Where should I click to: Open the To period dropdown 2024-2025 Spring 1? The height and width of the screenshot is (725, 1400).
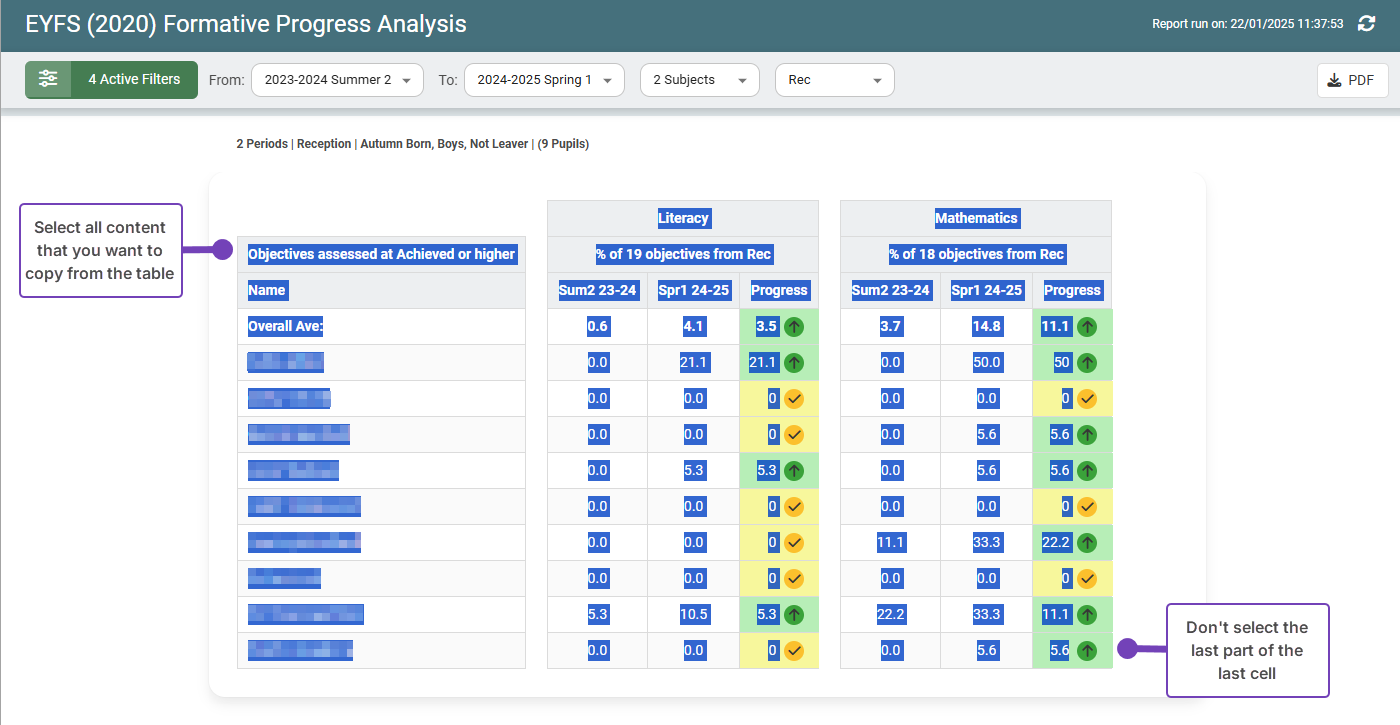pos(544,80)
